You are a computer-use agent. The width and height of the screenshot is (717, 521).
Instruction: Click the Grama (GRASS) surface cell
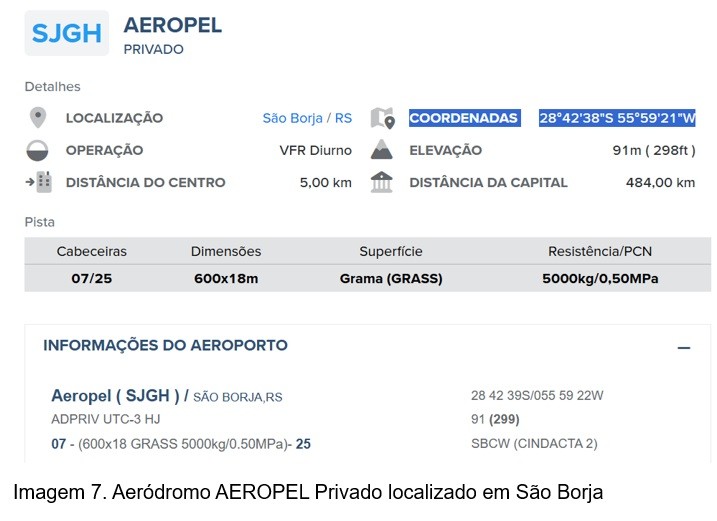tap(391, 279)
